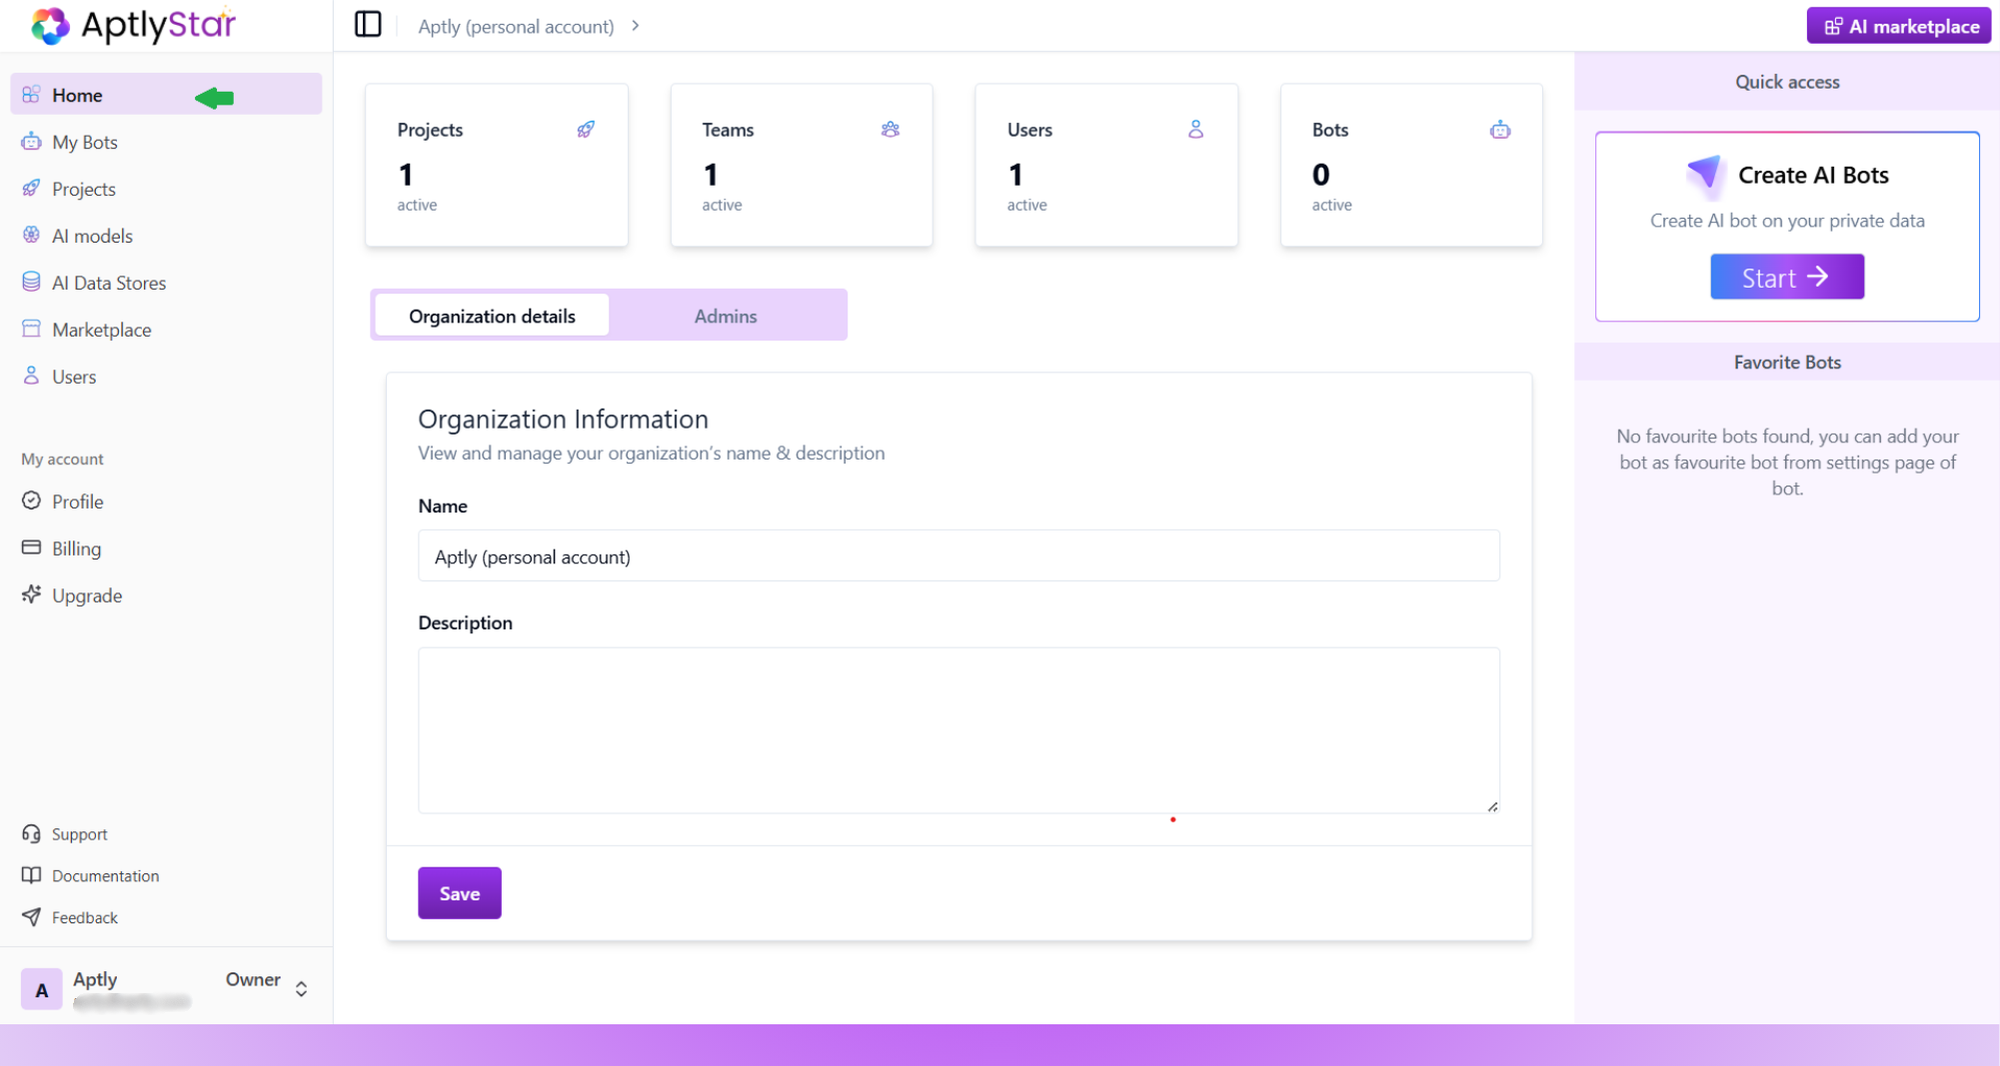Switch to Organization details tab

coord(492,316)
